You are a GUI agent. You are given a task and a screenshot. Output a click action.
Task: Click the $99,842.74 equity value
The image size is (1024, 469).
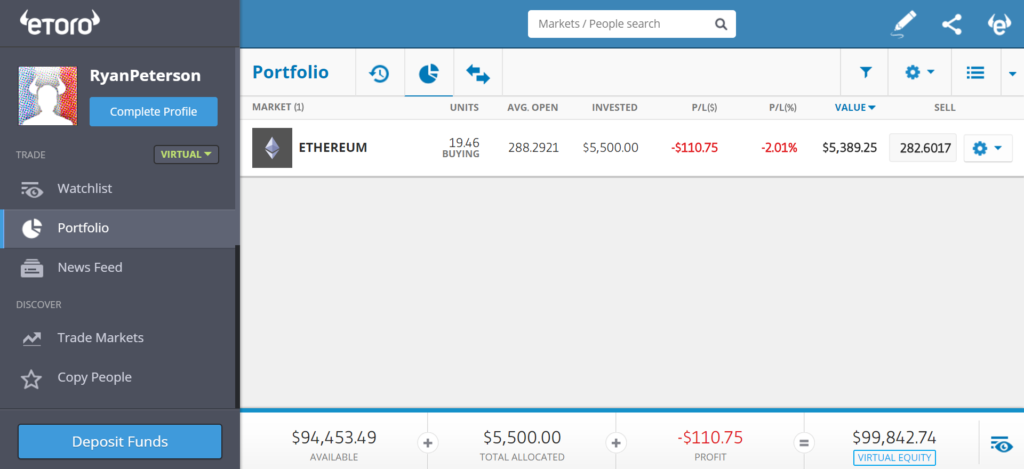[894, 437]
